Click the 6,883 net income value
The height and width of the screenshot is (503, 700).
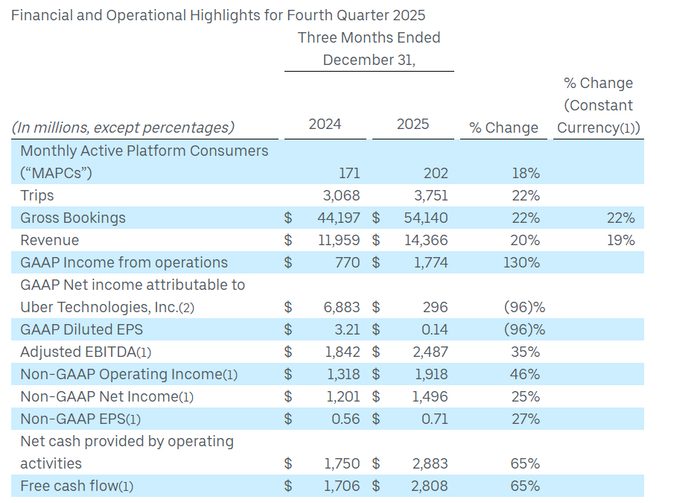pos(342,307)
